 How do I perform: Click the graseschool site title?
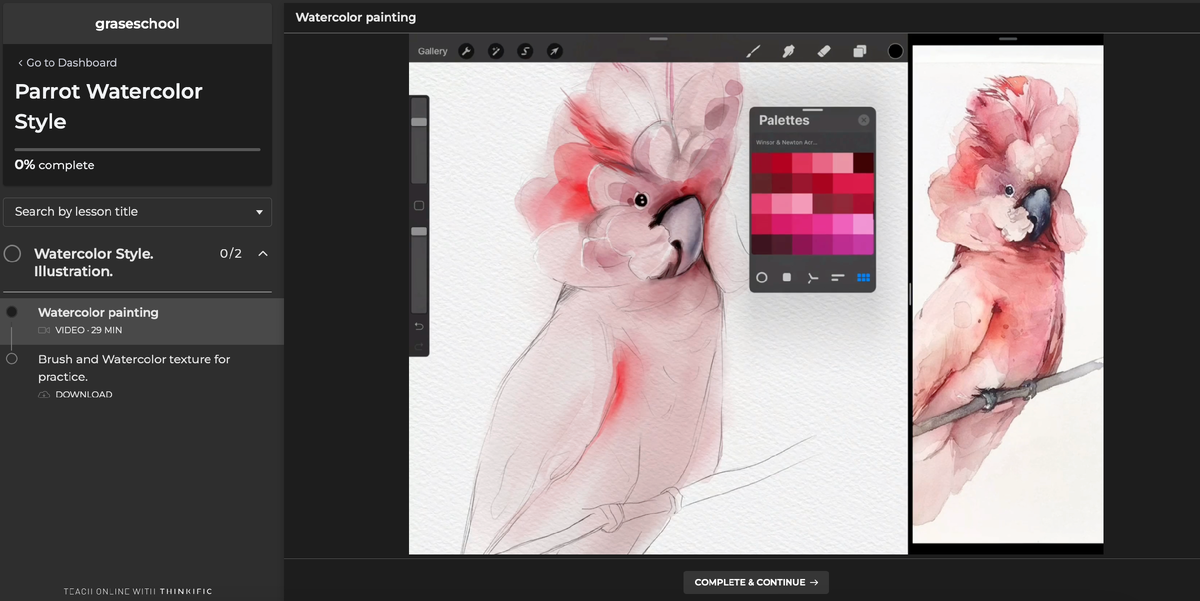coord(137,24)
